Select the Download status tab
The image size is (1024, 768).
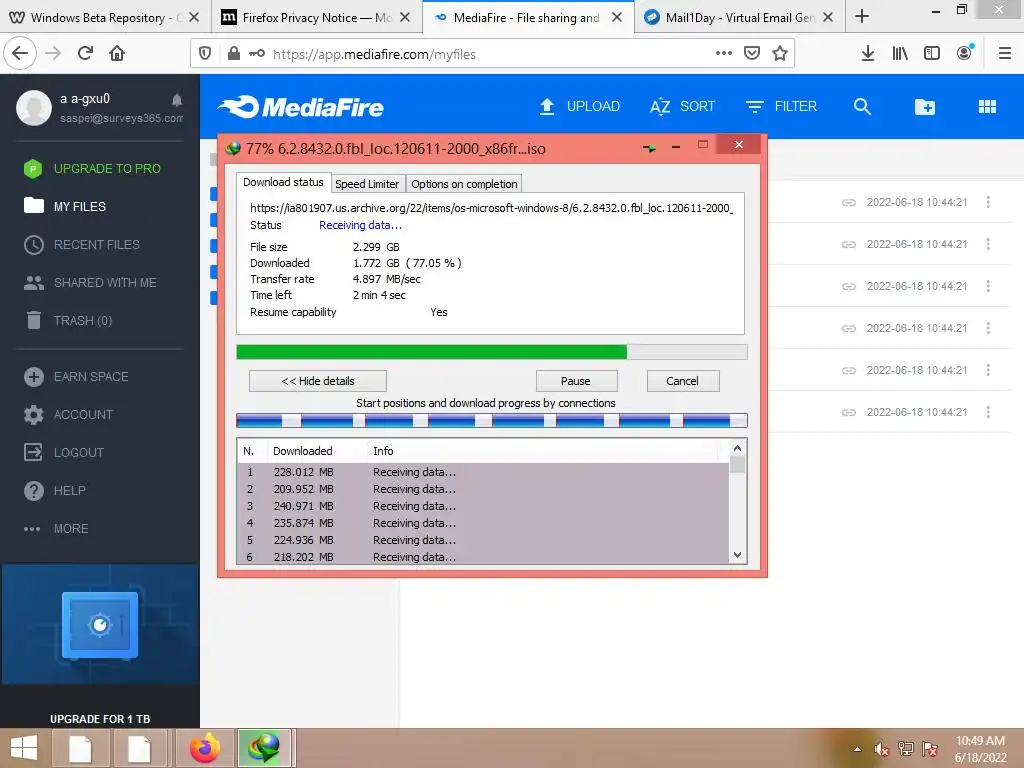coord(283,182)
